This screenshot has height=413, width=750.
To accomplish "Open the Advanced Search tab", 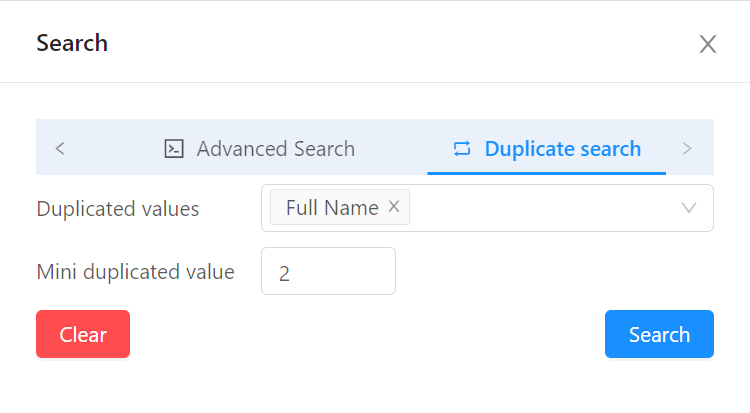I will (x=260, y=149).
